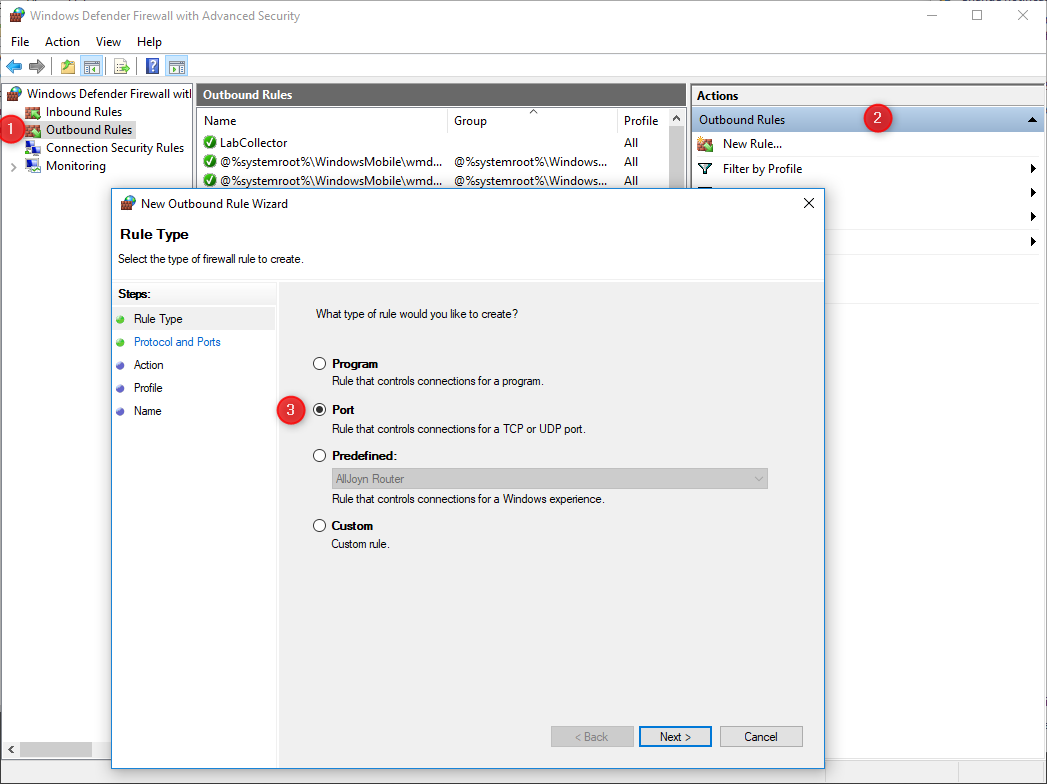1047x784 pixels.
Task: Toggle the Show/Hide Action Pane toolbar icon
Action: pos(177,66)
